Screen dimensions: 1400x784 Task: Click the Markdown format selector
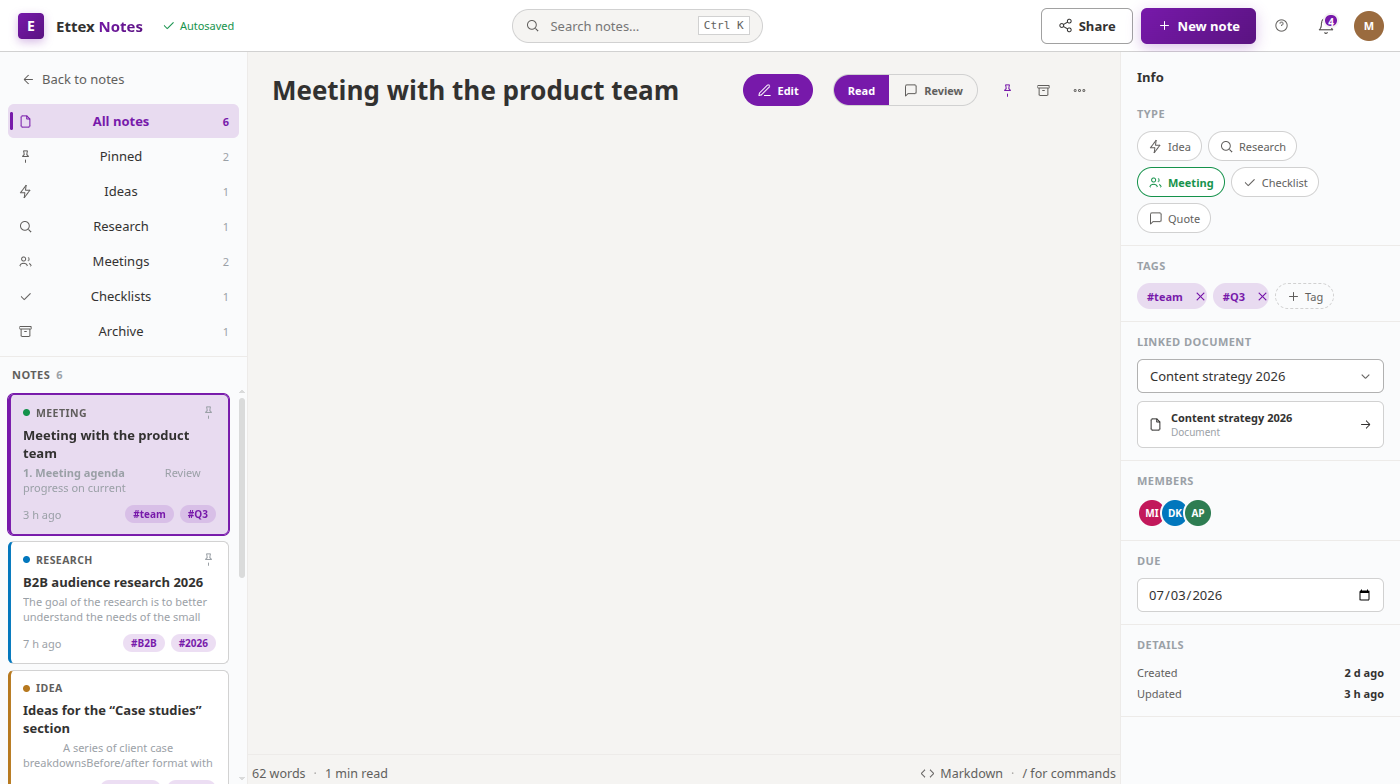point(961,773)
